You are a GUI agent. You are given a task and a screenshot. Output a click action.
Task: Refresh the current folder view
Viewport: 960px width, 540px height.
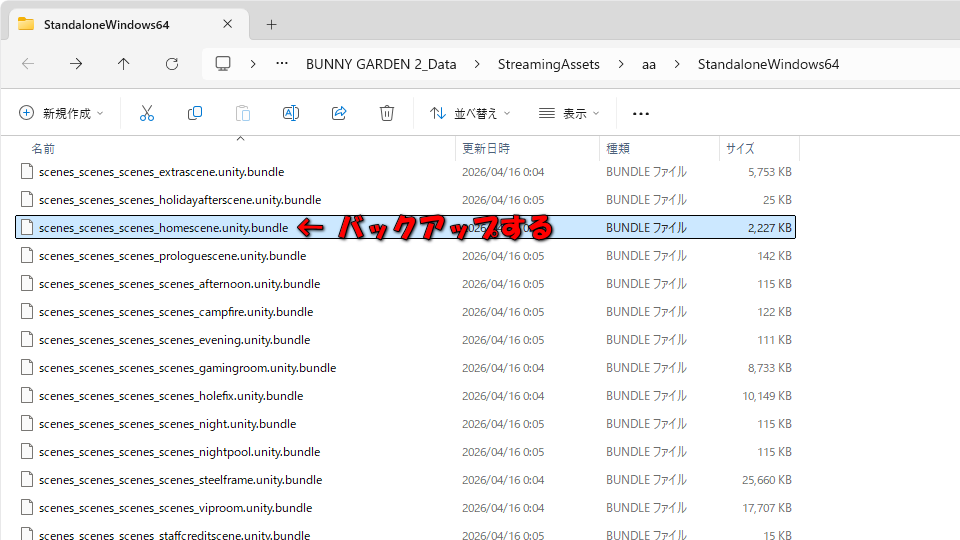tap(171, 64)
